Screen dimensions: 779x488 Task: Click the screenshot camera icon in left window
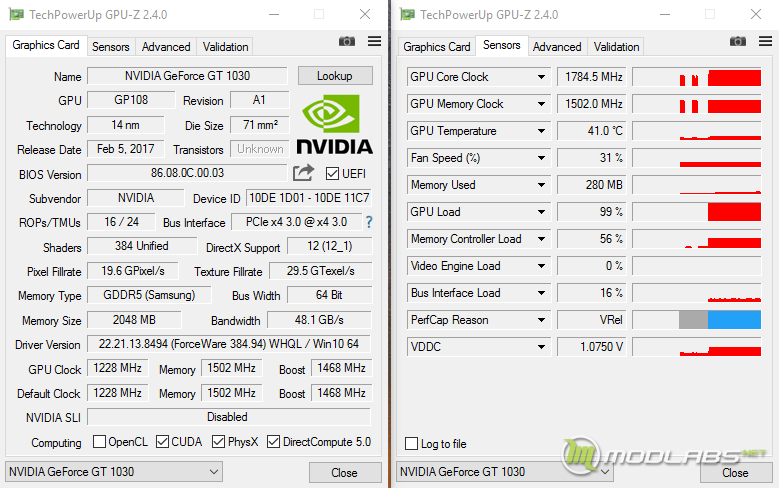click(x=347, y=41)
